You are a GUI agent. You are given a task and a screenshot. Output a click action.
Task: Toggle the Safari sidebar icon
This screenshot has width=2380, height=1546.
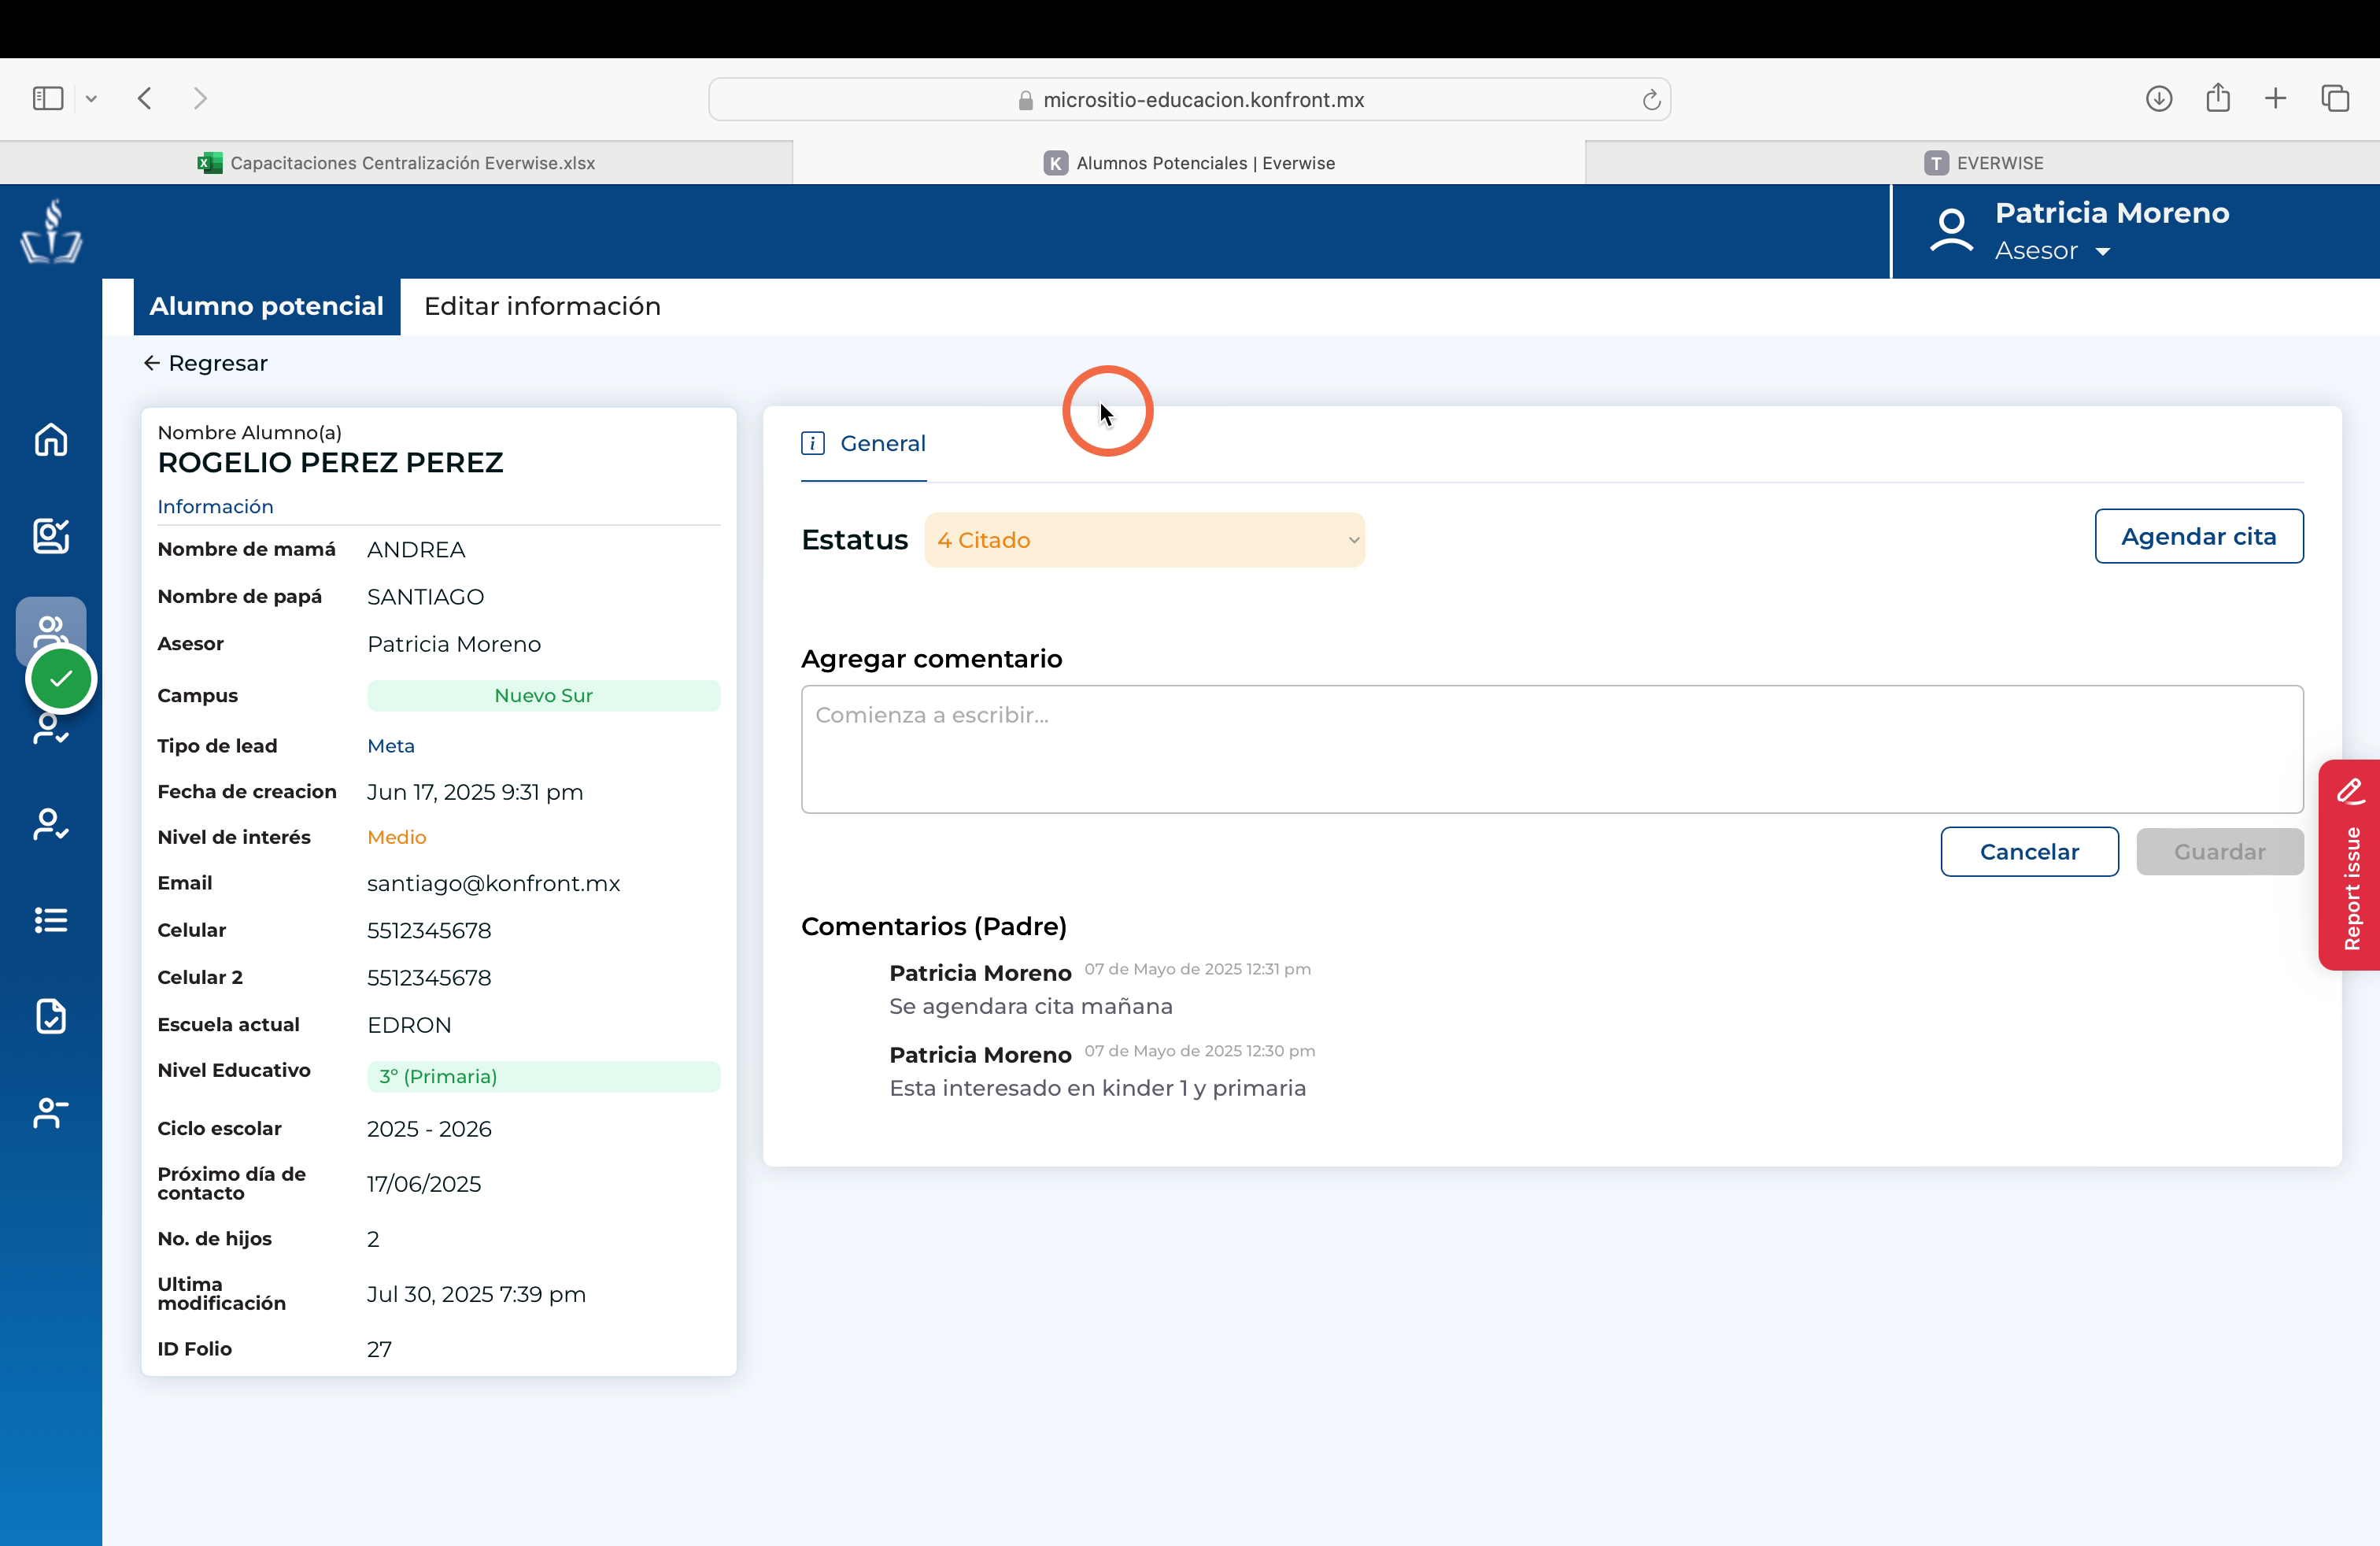point(48,98)
